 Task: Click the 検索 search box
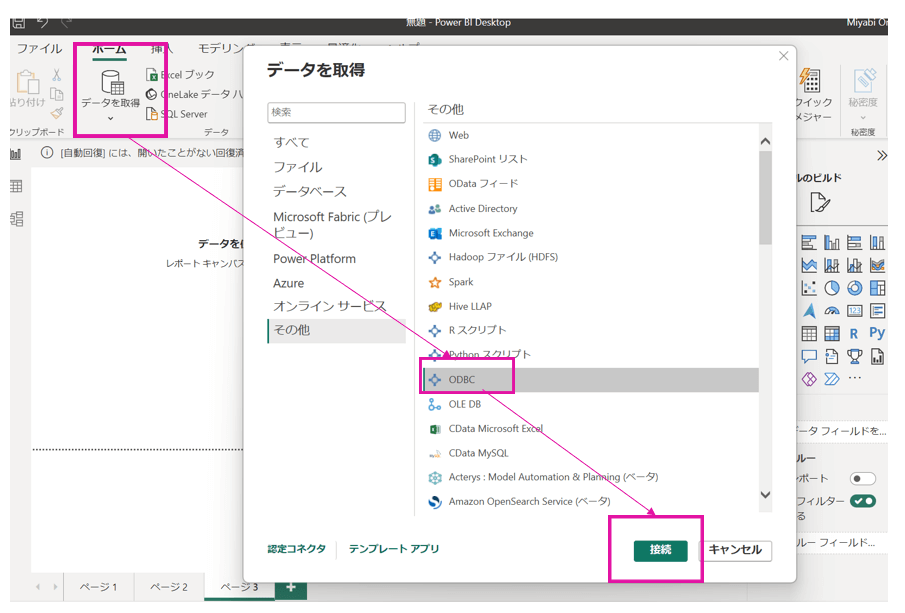tap(336, 113)
